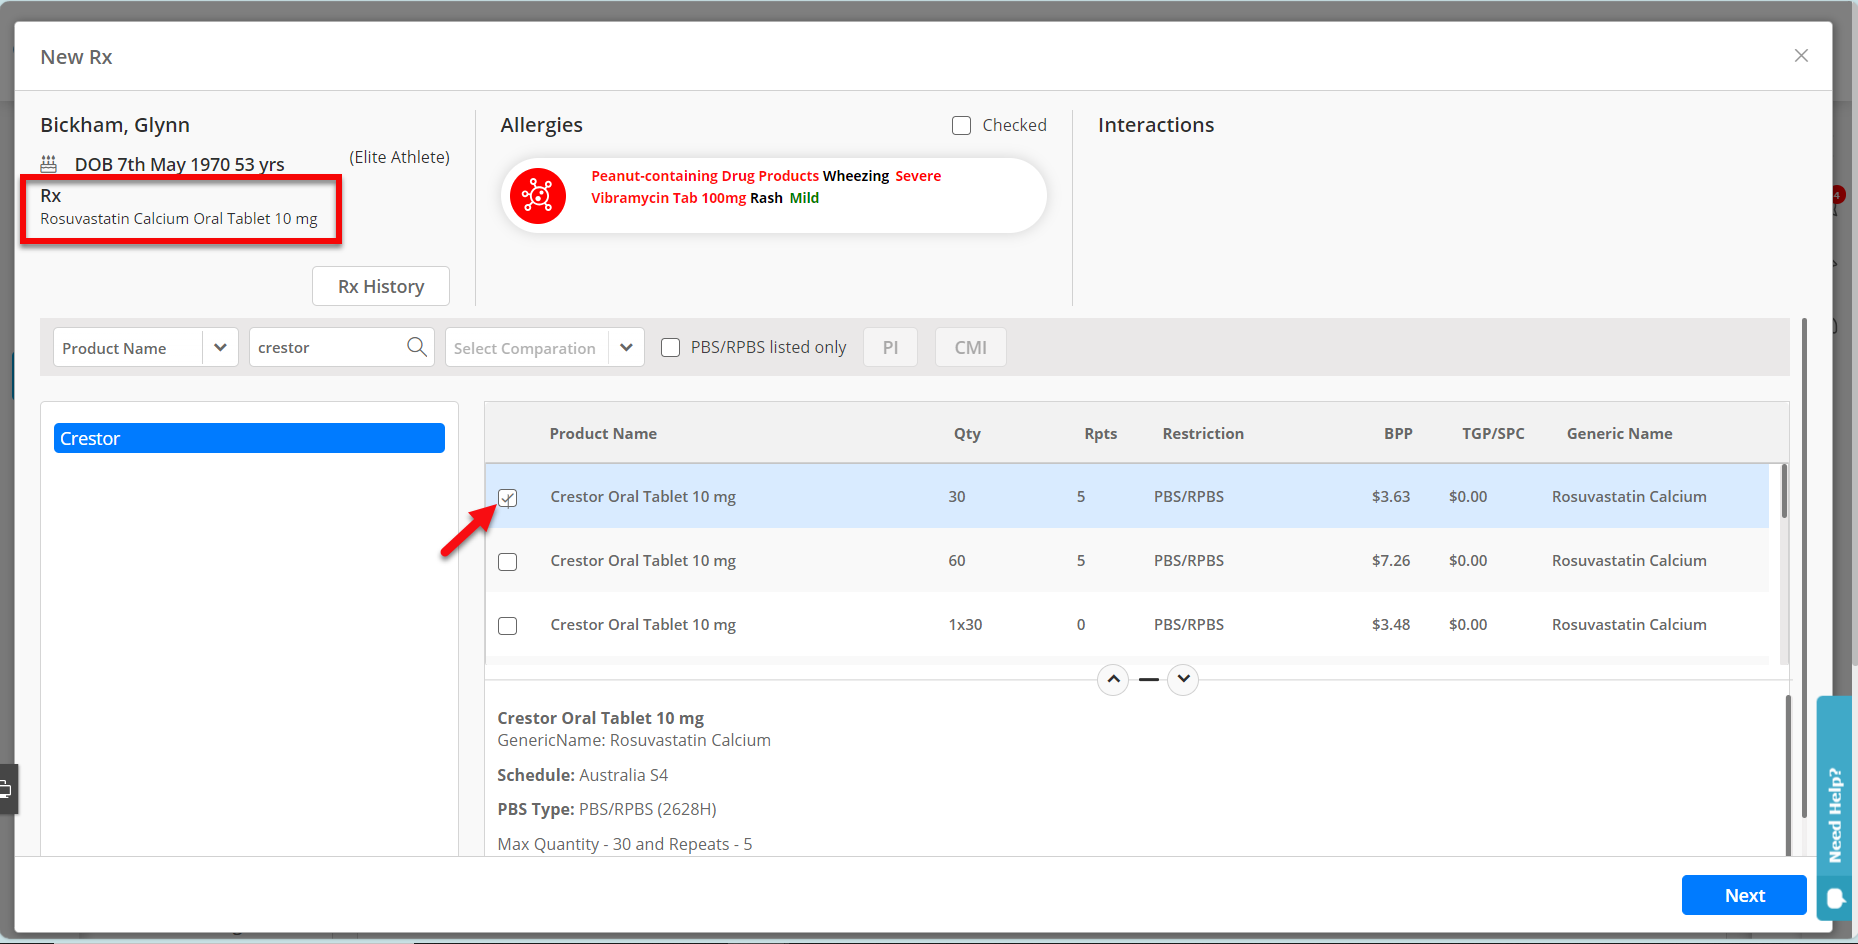The width and height of the screenshot is (1858, 944).
Task: Click the Generic Name column header
Action: coord(1619,433)
